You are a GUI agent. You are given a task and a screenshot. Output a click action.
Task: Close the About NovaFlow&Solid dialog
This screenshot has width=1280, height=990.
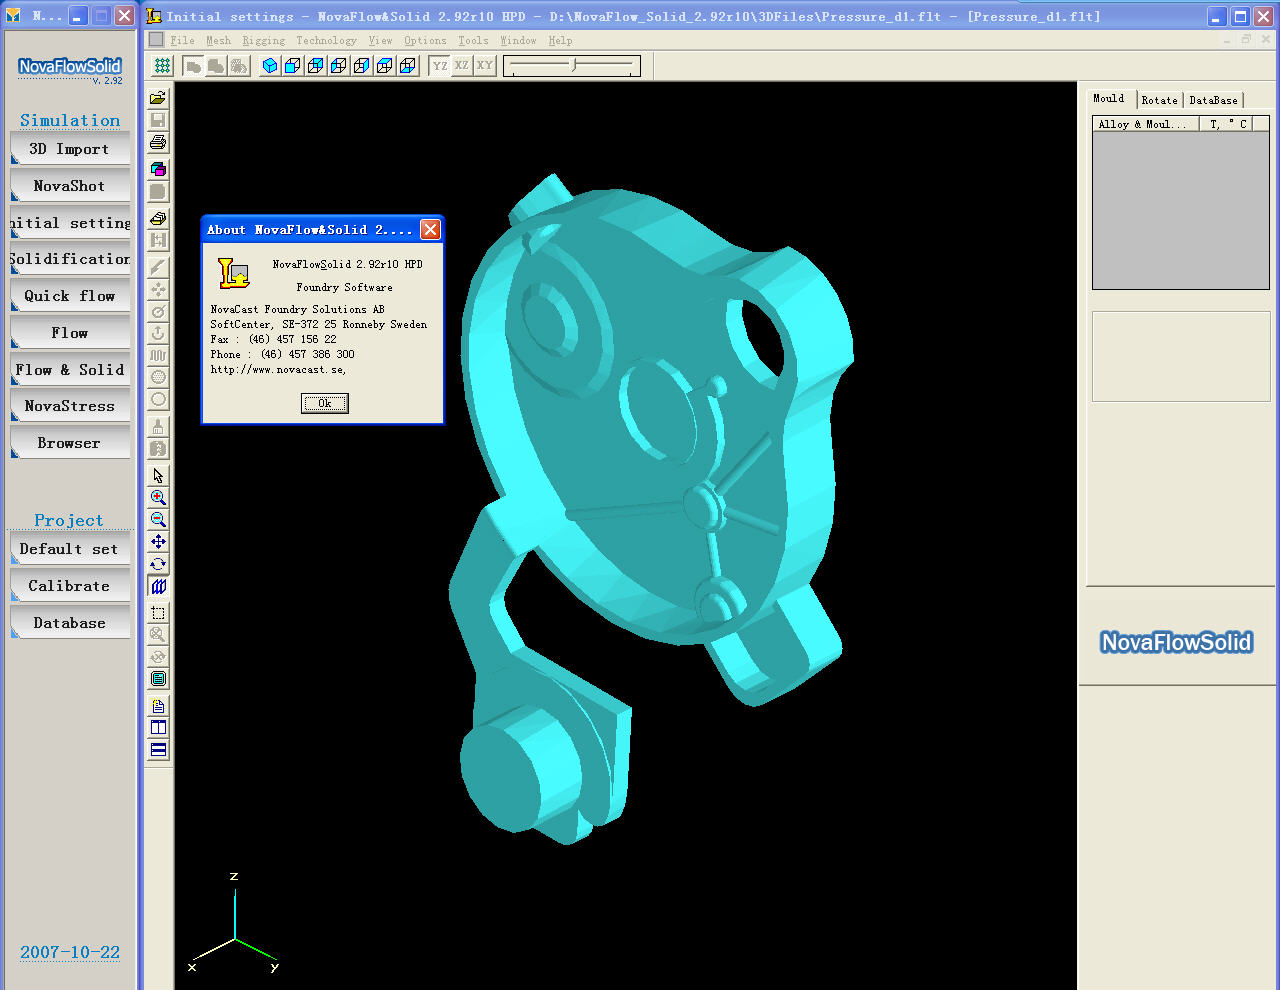tap(430, 230)
